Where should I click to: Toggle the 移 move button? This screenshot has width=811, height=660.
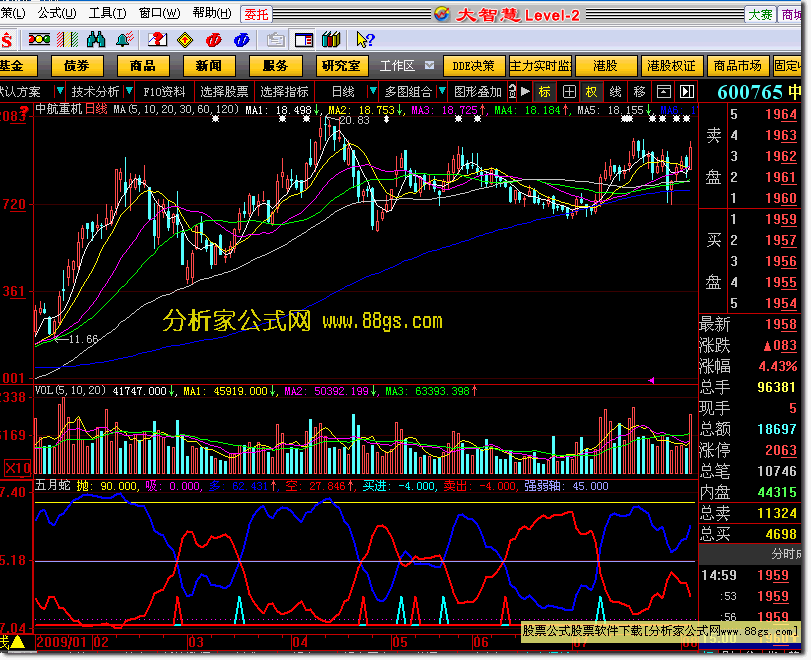(x=639, y=92)
